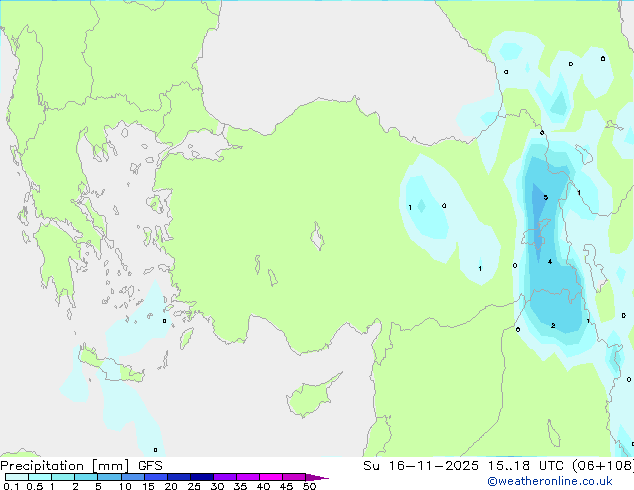Click the 0.1–0.5 mm legend color box
Screen dimensions: 634x490
17,477
